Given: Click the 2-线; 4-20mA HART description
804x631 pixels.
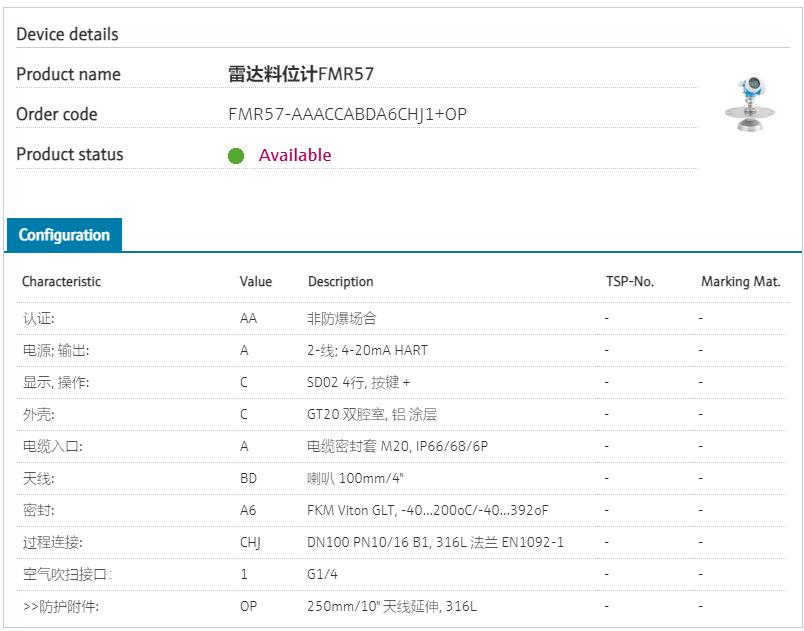Looking at the screenshot, I should pyautogui.click(x=367, y=350).
